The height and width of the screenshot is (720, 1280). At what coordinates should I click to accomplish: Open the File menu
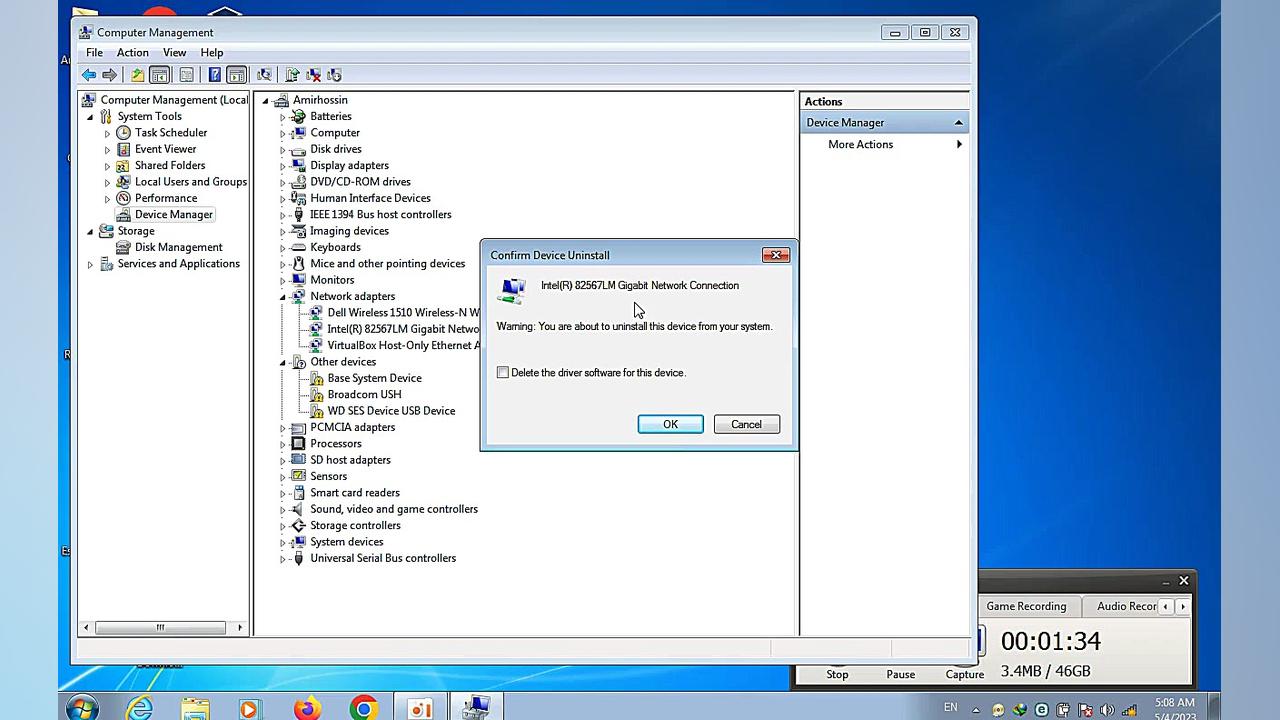[x=94, y=53]
